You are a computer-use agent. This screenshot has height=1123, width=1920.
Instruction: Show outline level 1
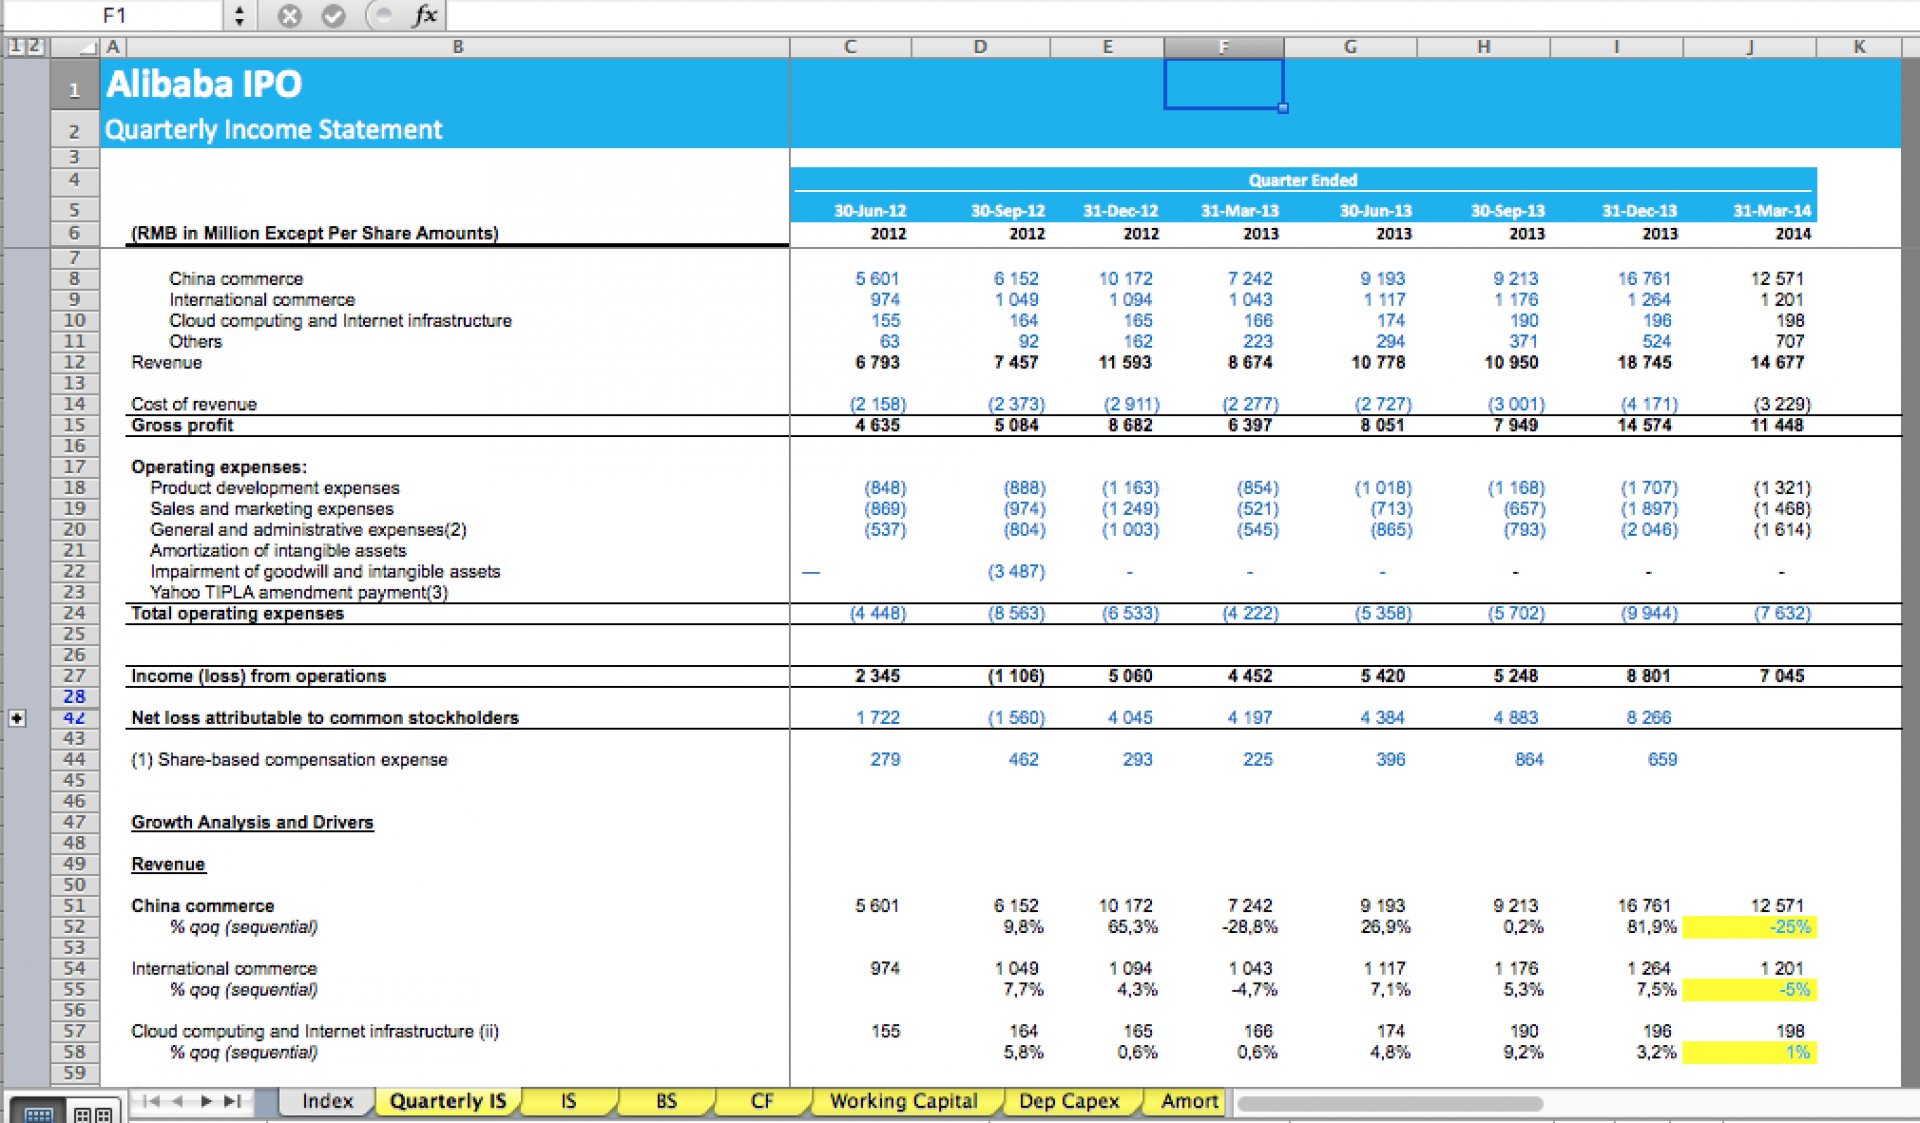14,46
